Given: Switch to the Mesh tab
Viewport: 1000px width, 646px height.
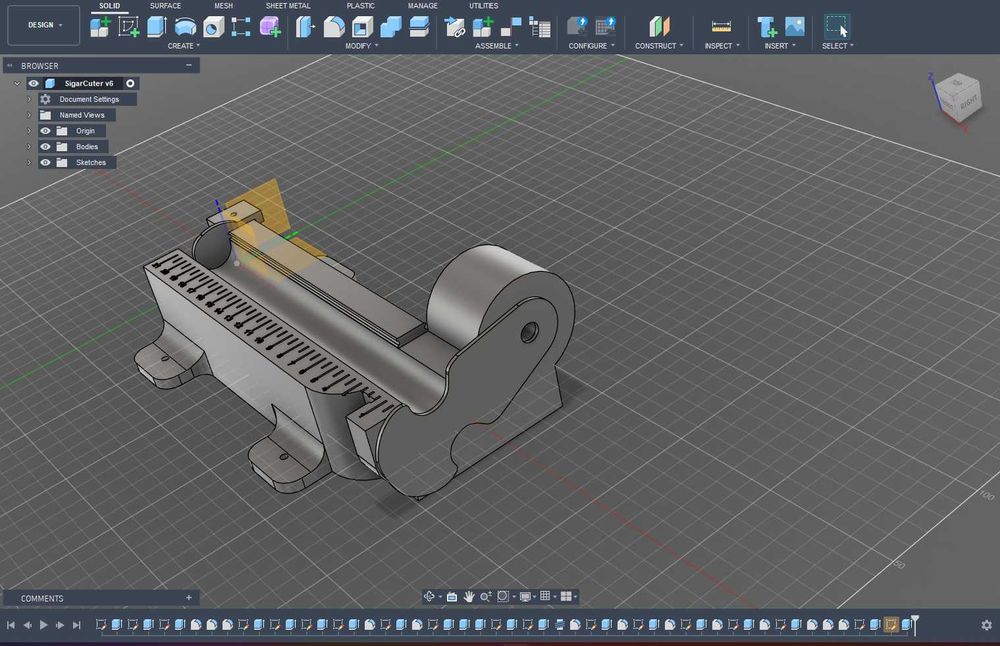Looking at the screenshot, I should pyautogui.click(x=223, y=6).
